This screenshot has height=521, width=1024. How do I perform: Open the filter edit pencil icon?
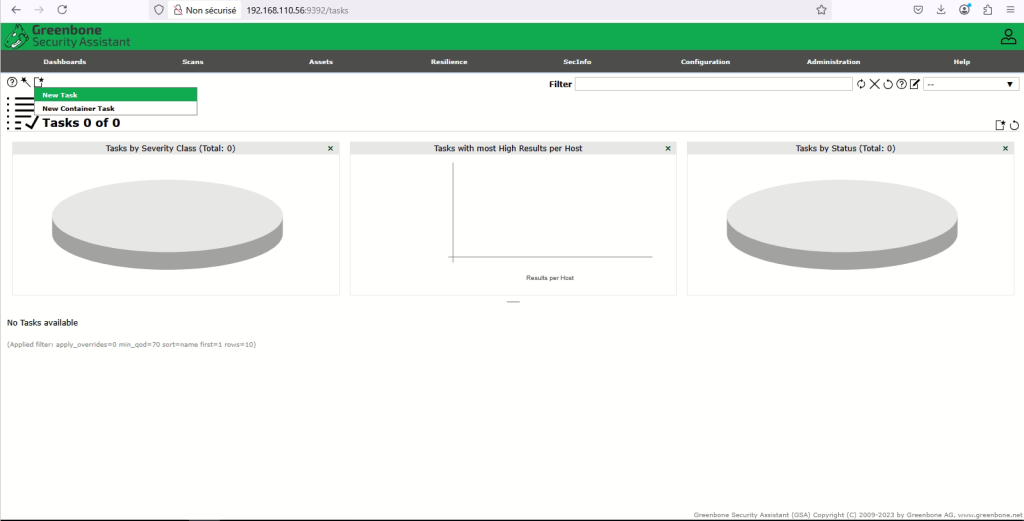click(x=914, y=84)
